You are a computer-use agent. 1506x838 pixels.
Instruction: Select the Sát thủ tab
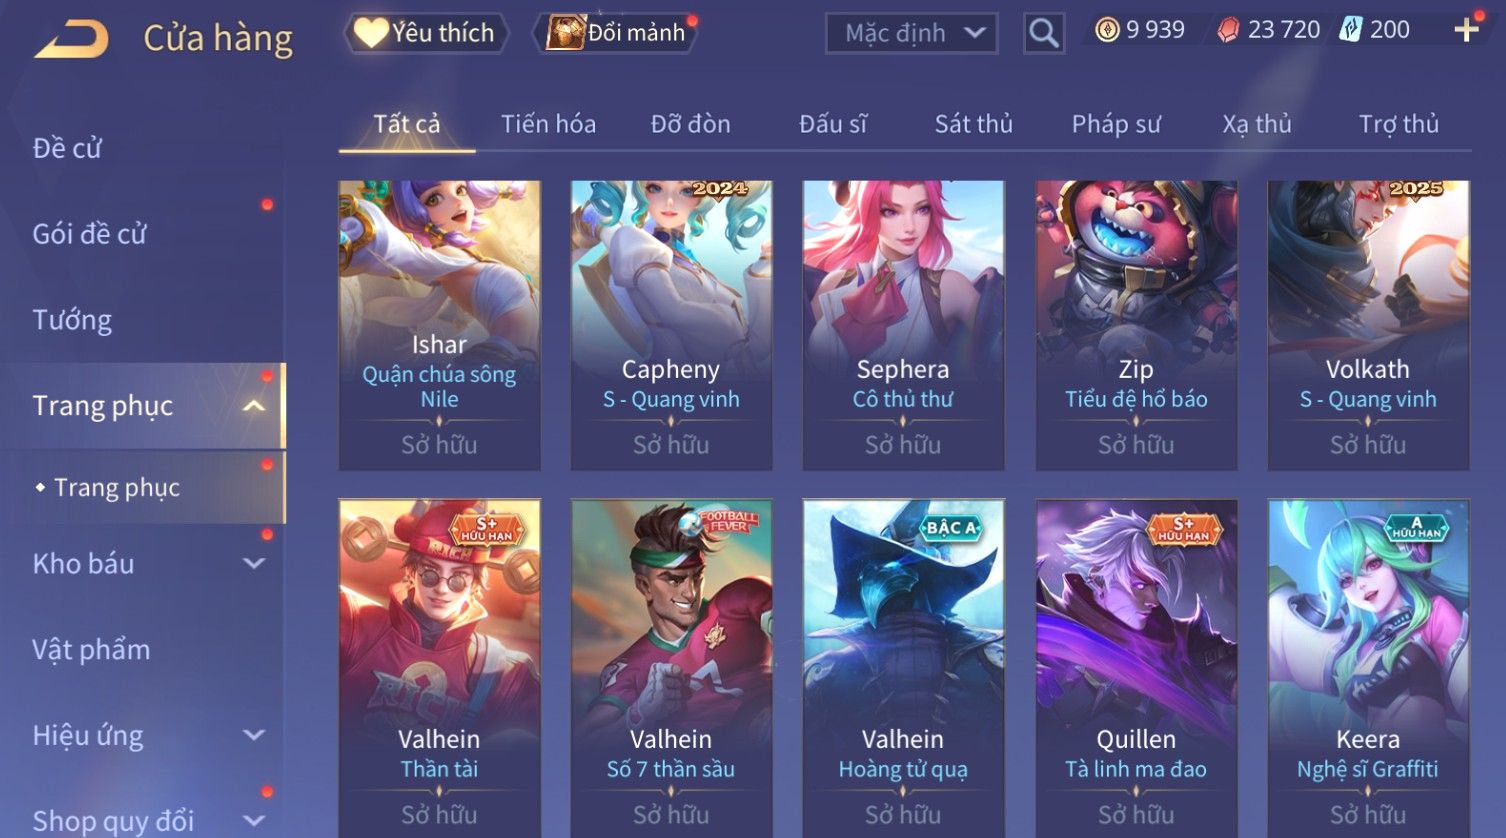coord(974,124)
